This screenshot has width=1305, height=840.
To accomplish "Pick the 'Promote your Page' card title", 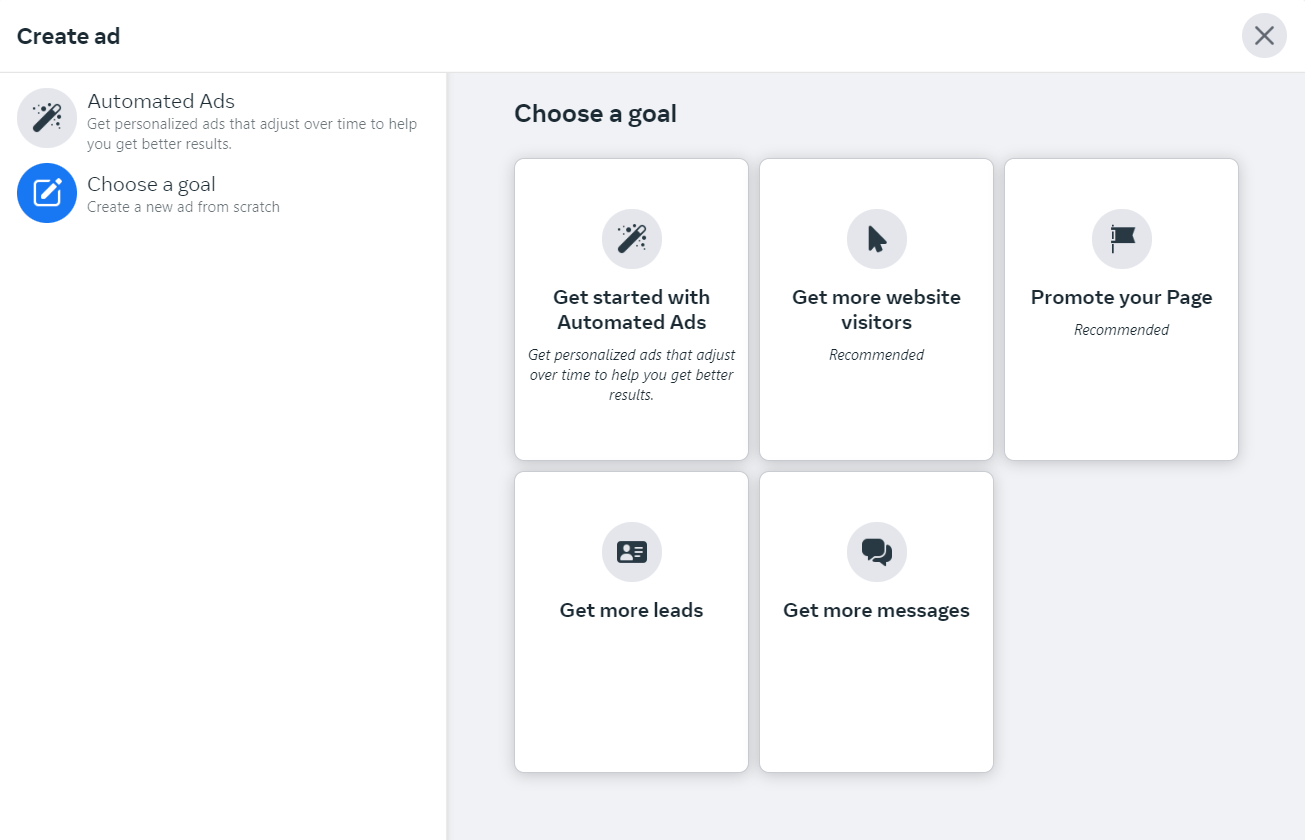I will [x=1121, y=297].
